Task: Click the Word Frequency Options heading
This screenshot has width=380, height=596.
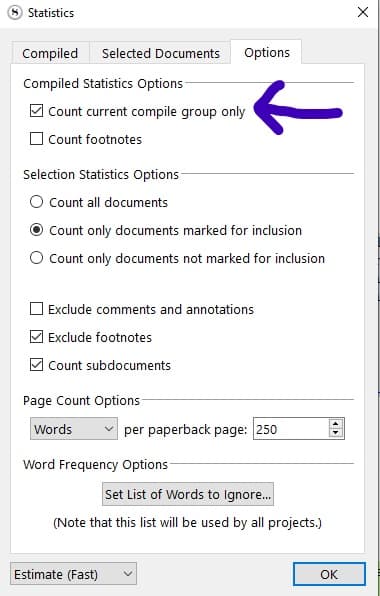Action: point(95,464)
